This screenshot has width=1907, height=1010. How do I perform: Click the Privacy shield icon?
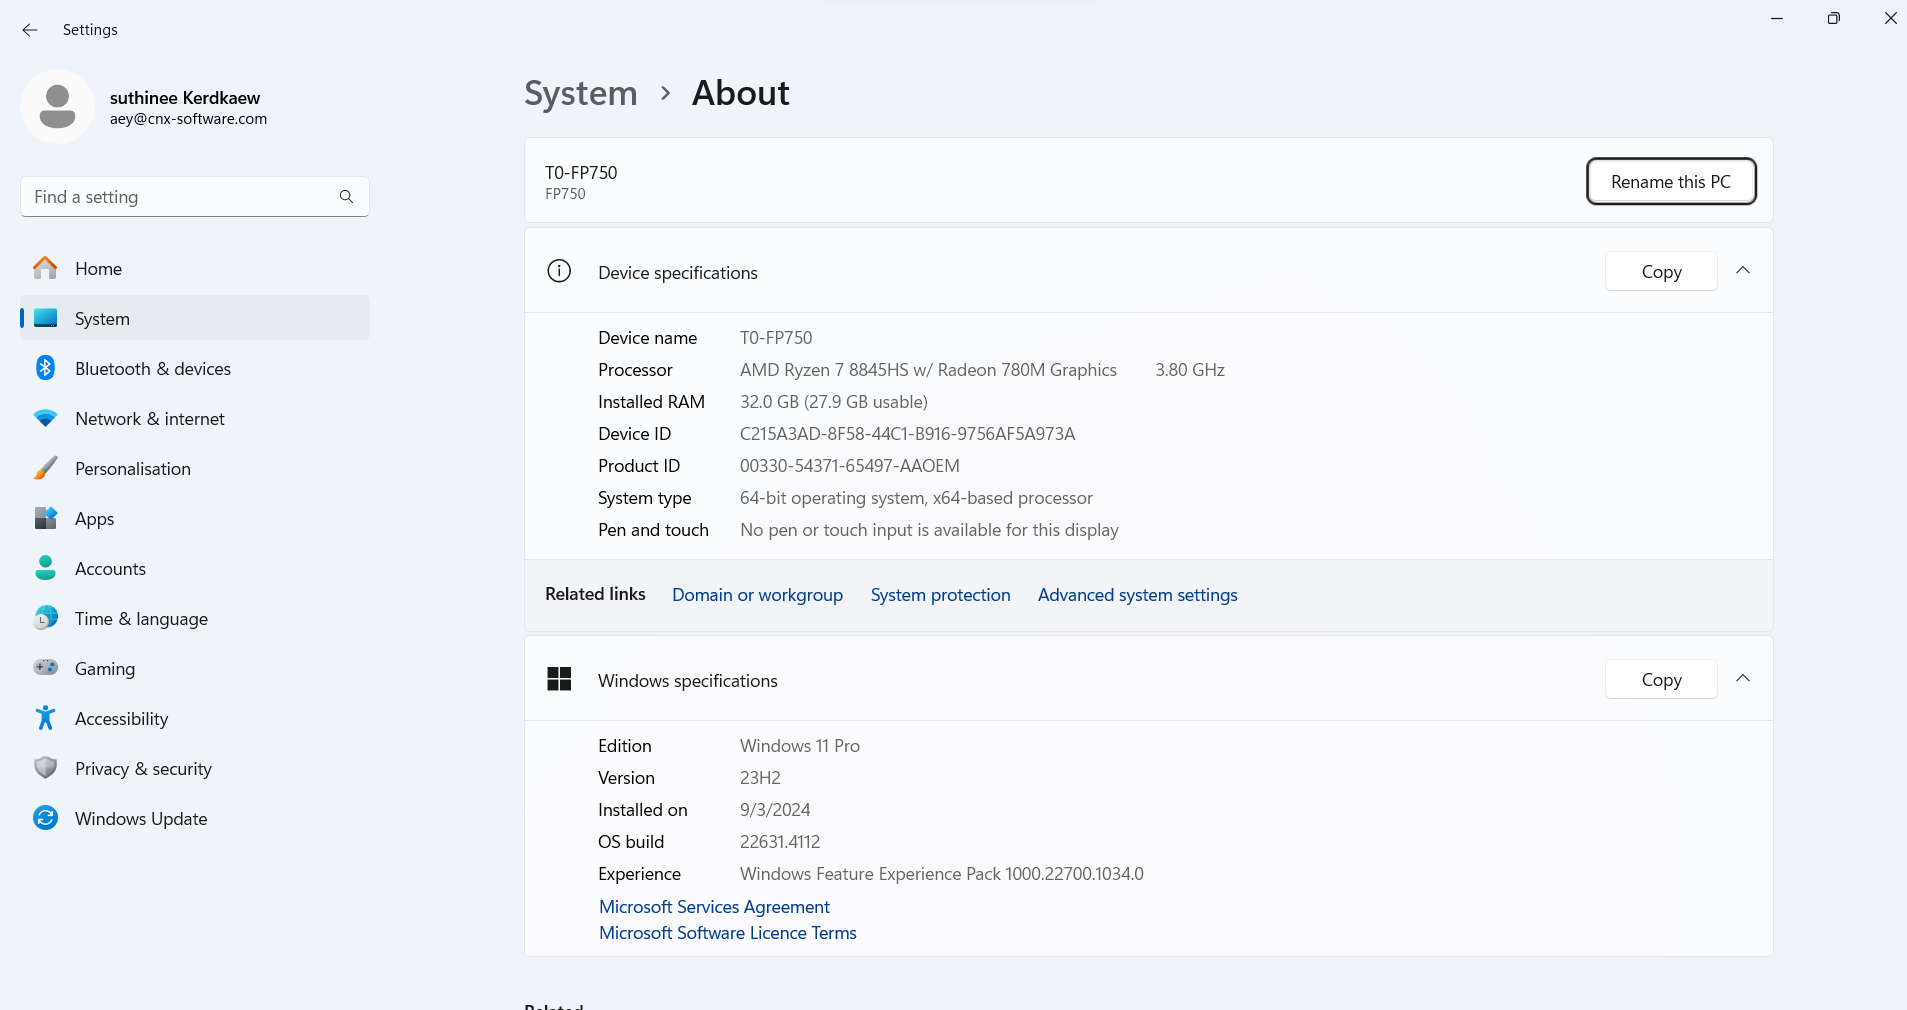point(45,768)
